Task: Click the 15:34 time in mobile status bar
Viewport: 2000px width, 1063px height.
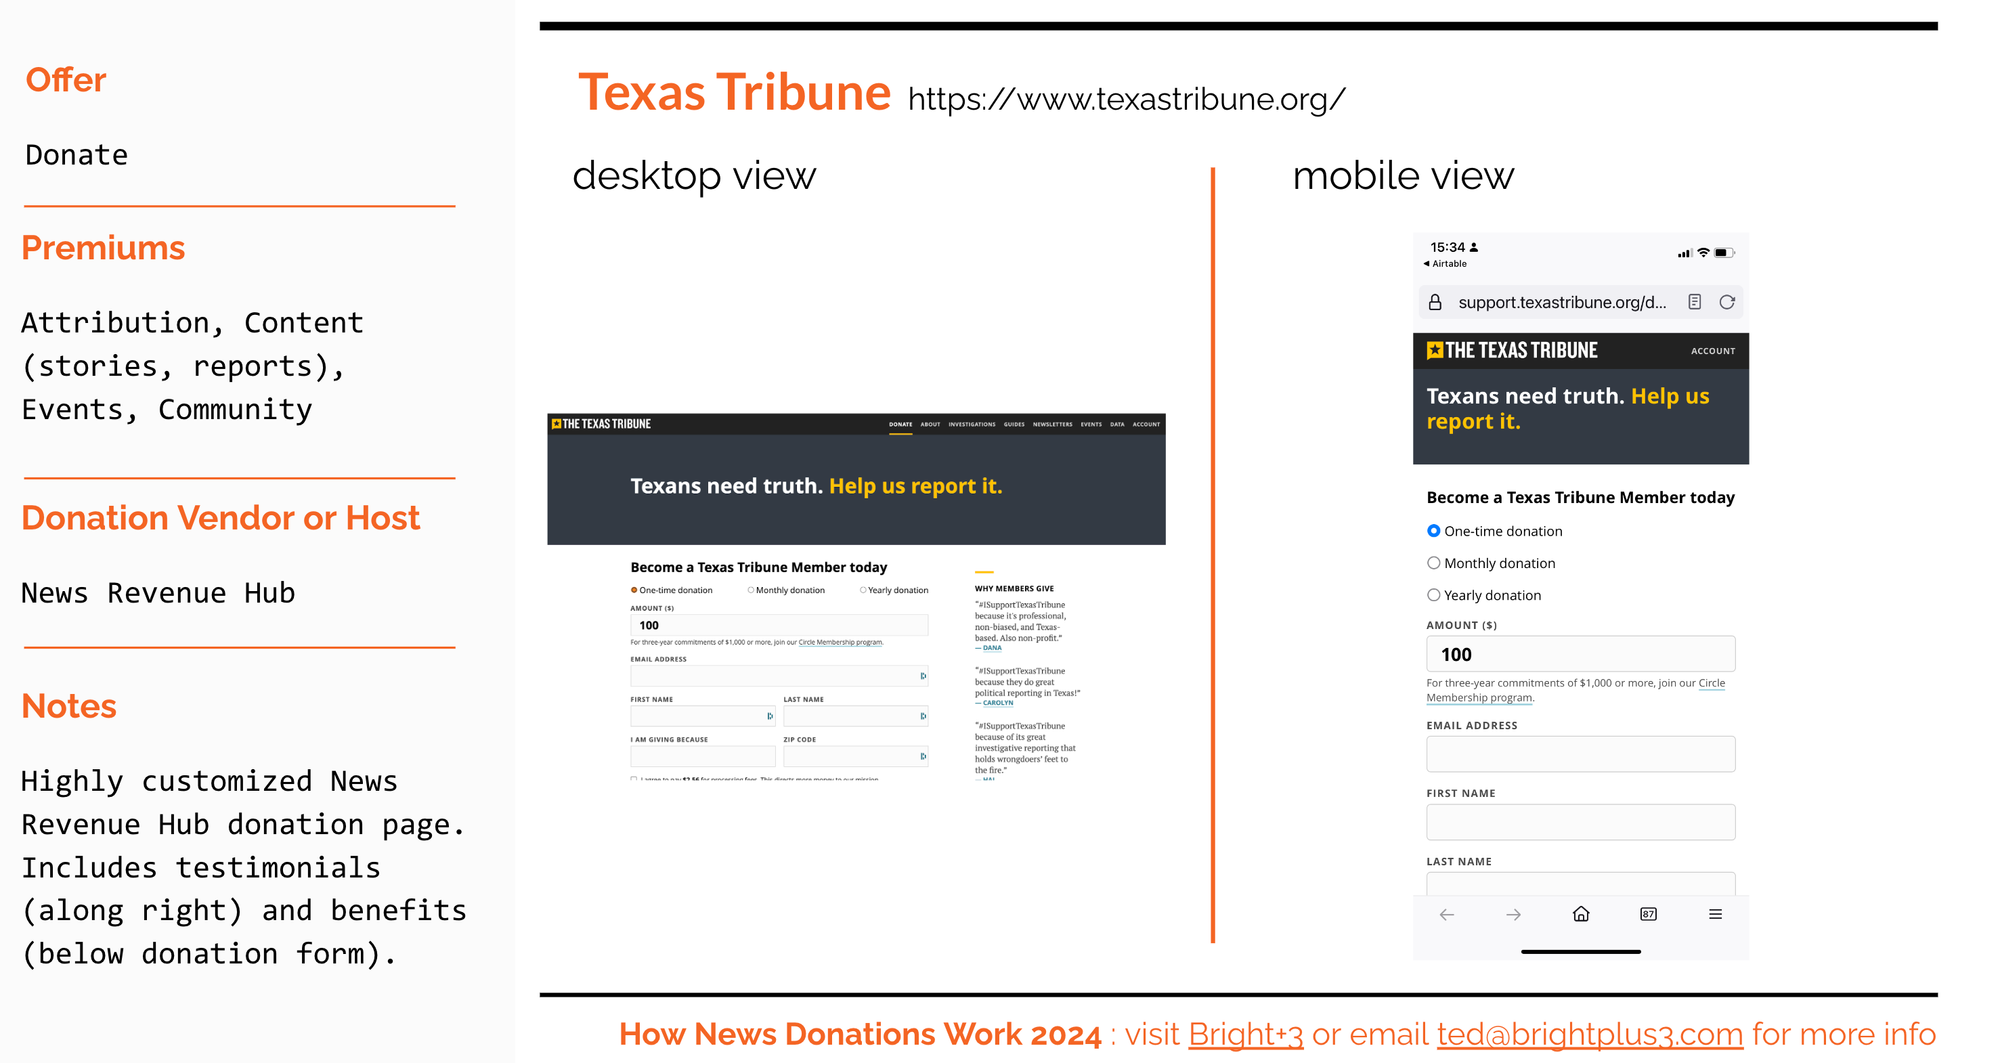Action: click(1447, 247)
